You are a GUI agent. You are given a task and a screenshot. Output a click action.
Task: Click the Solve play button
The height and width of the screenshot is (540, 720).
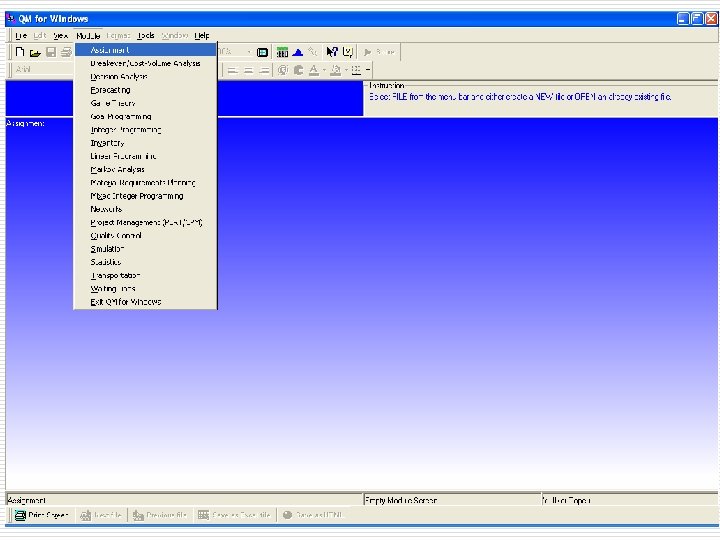(x=379, y=52)
